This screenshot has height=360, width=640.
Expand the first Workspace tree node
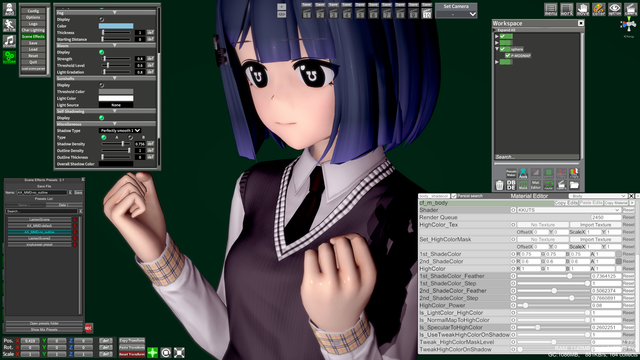click(x=497, y=36)
